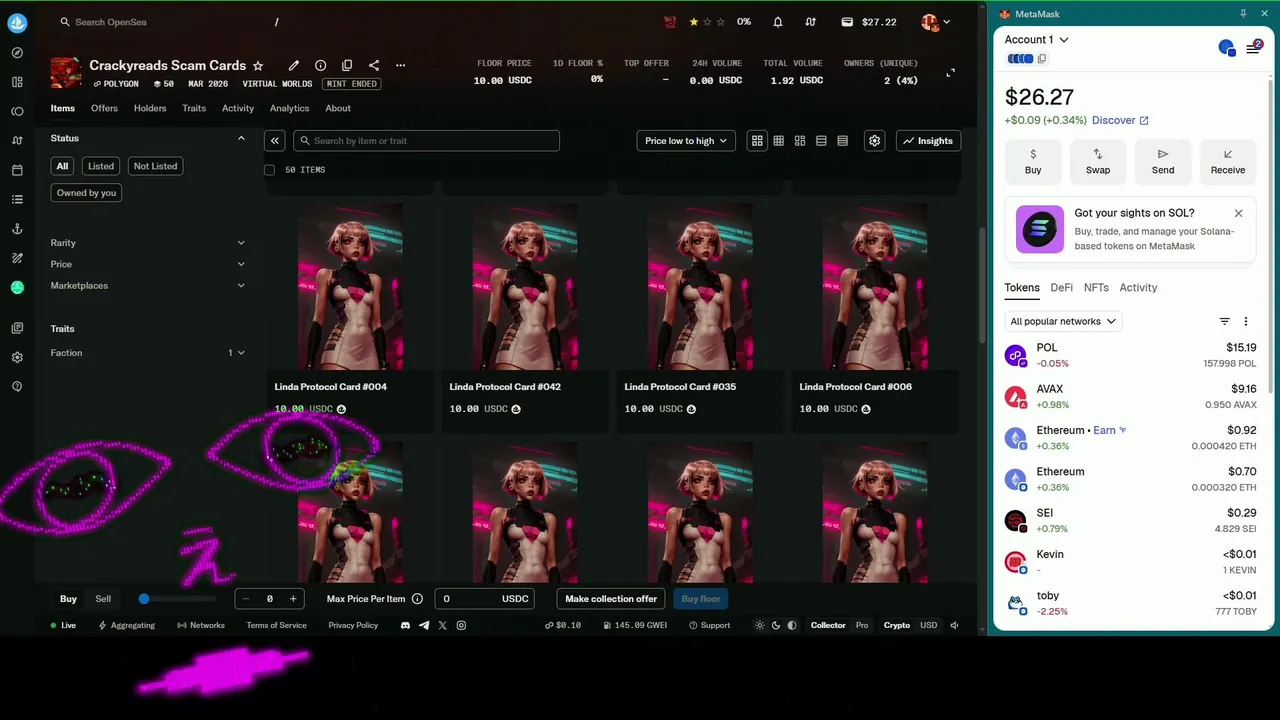Switch to the MetaMask Activity tab
The image size is (1280, 720).
(x=1138, y=288)
